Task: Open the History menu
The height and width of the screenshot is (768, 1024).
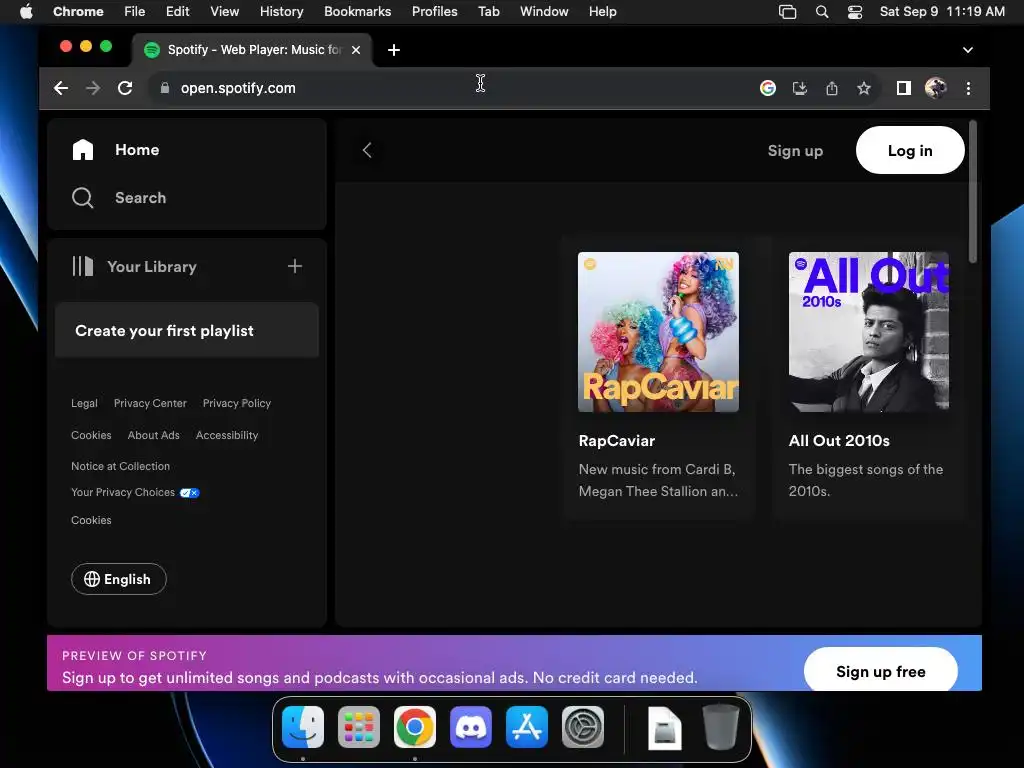Action: click(281, 12)
